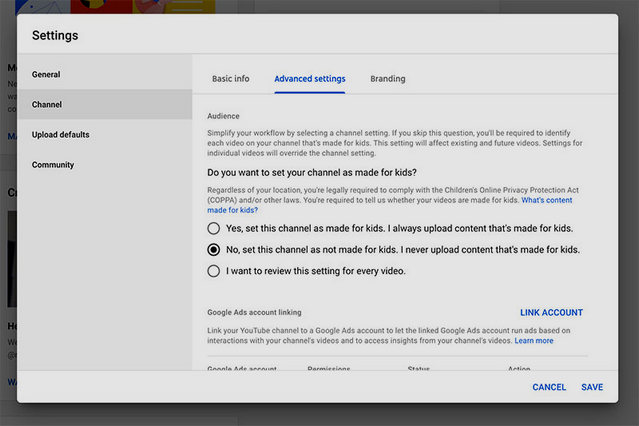Click the Settings dialog title

(x=55, y=35)
